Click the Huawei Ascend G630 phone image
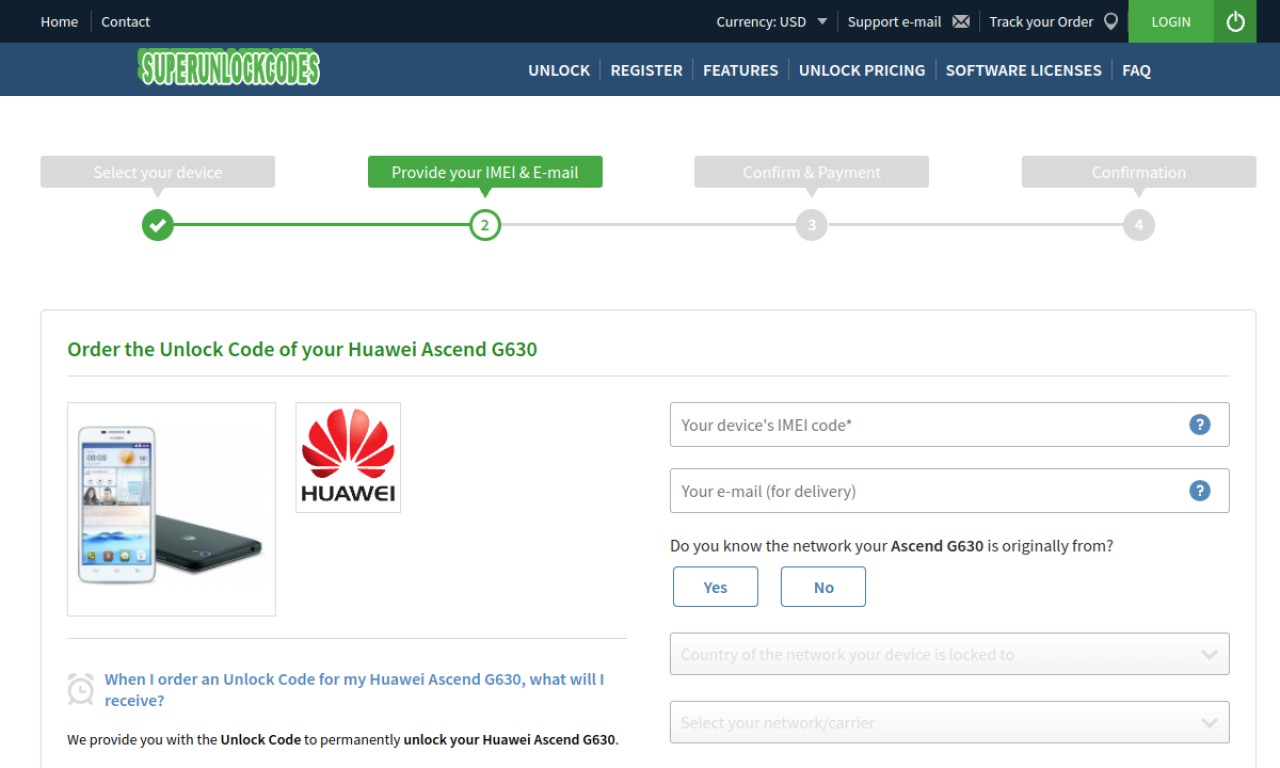This screenshot has height=768, width=1280. click(x=171, y=509)
